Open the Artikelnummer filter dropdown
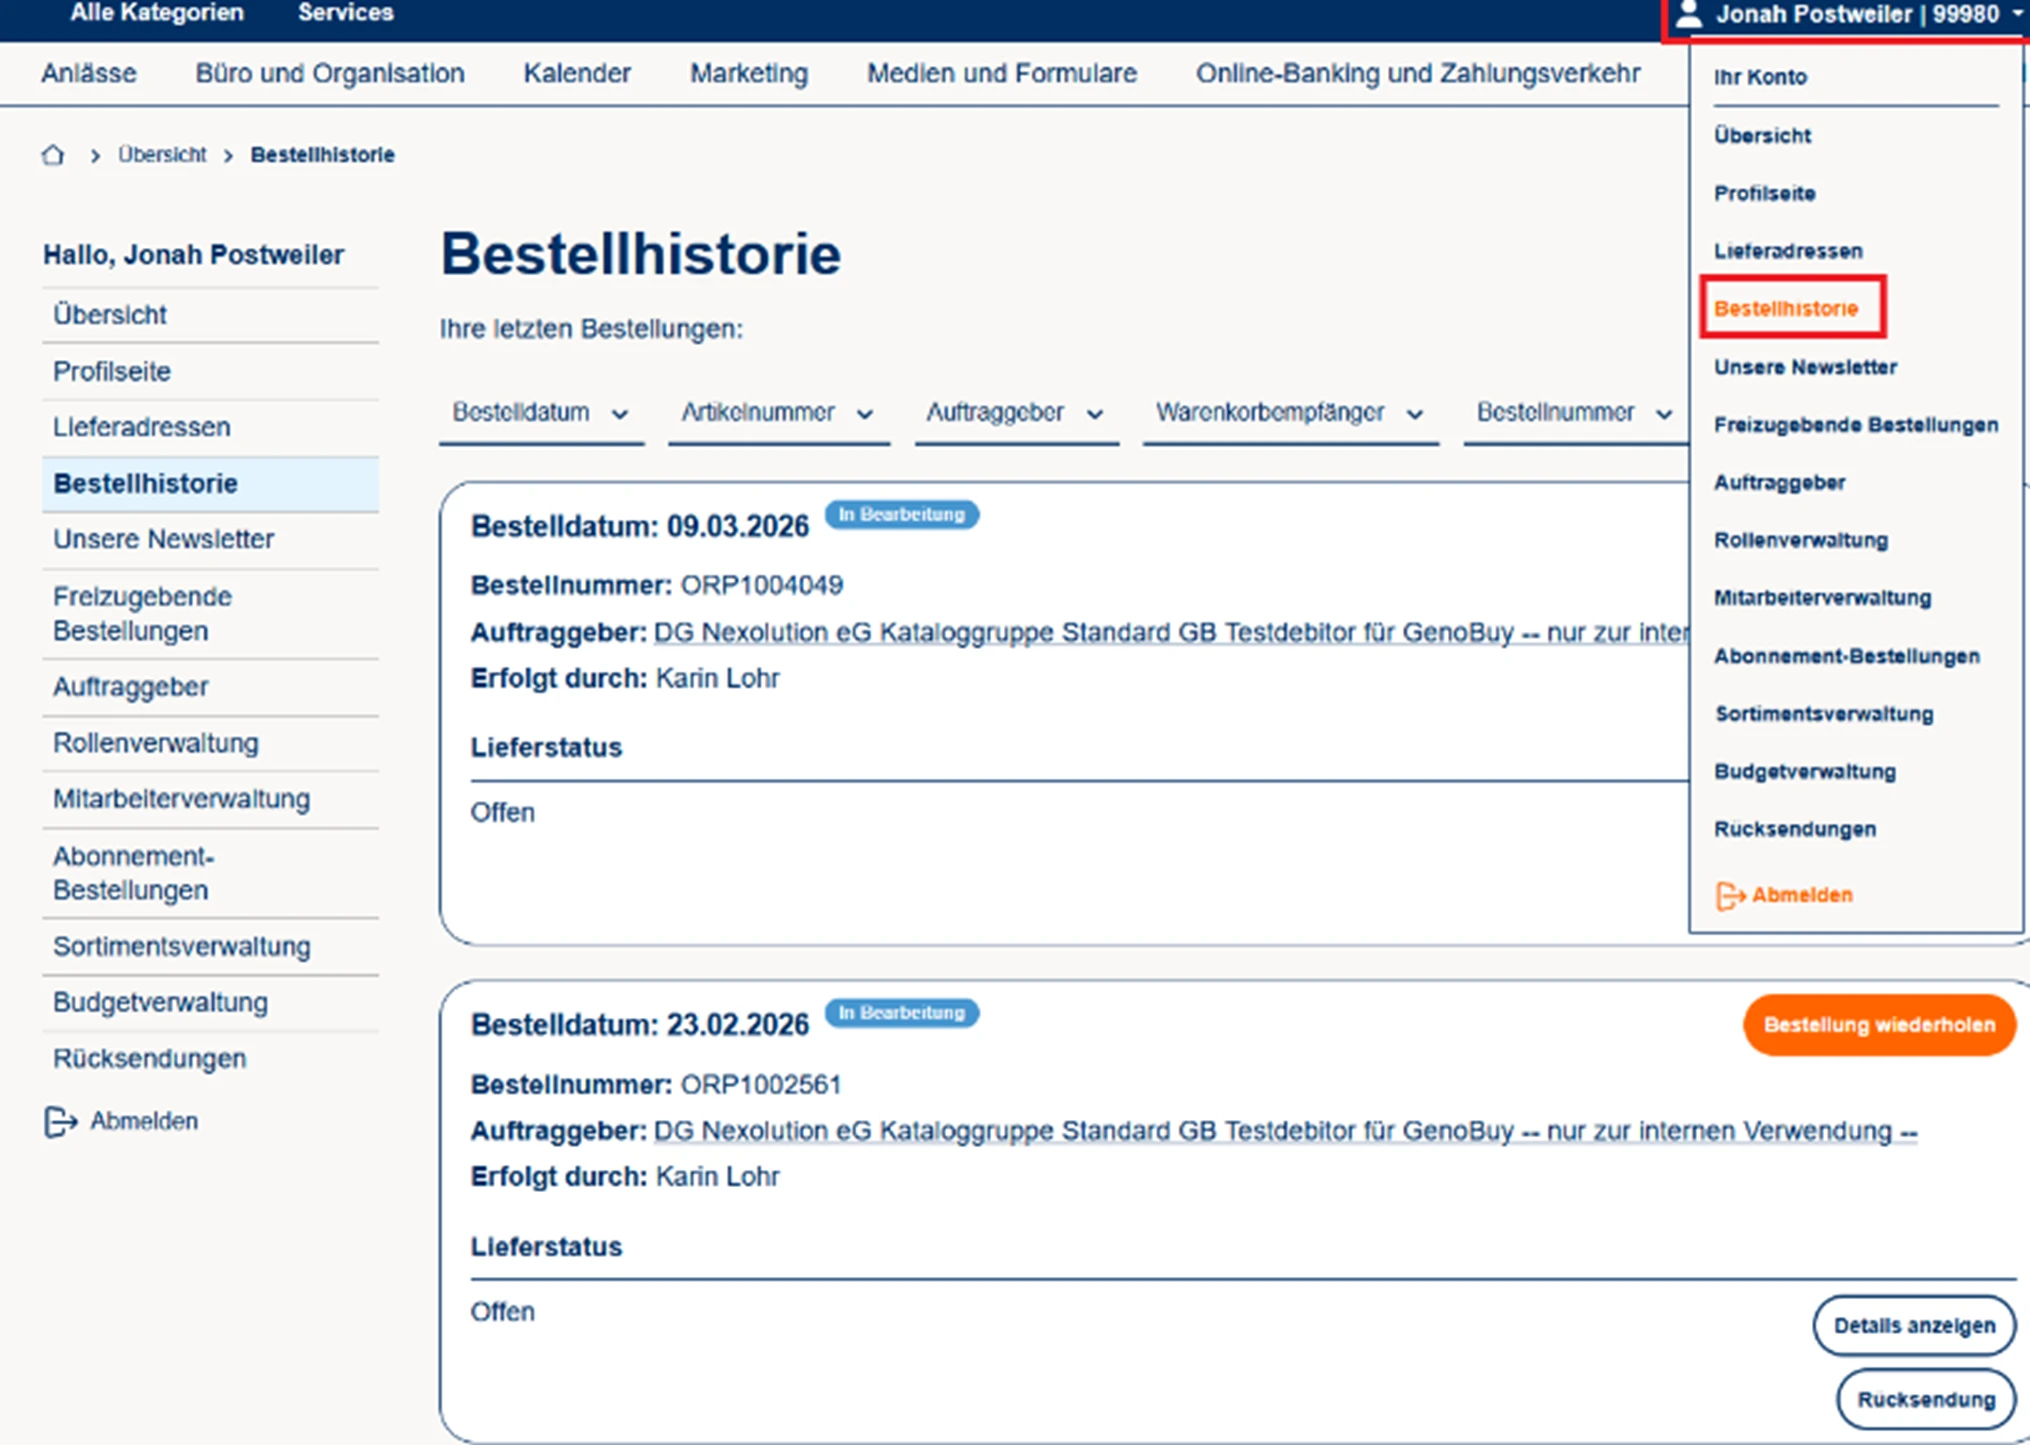The width and height of the screenshot is (2030, 1445). [777, 413]
